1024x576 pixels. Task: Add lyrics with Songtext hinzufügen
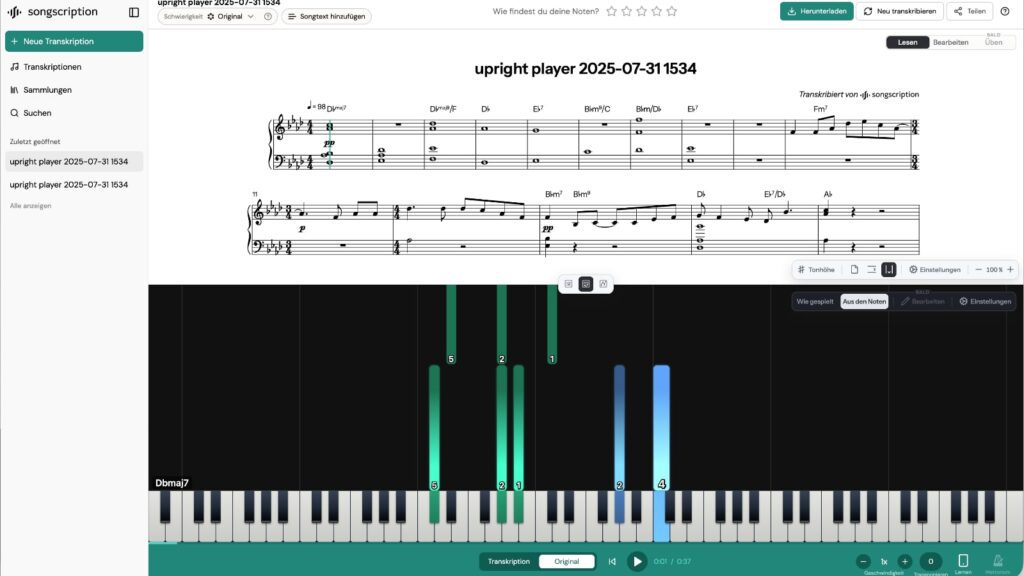tap(327, 16)
